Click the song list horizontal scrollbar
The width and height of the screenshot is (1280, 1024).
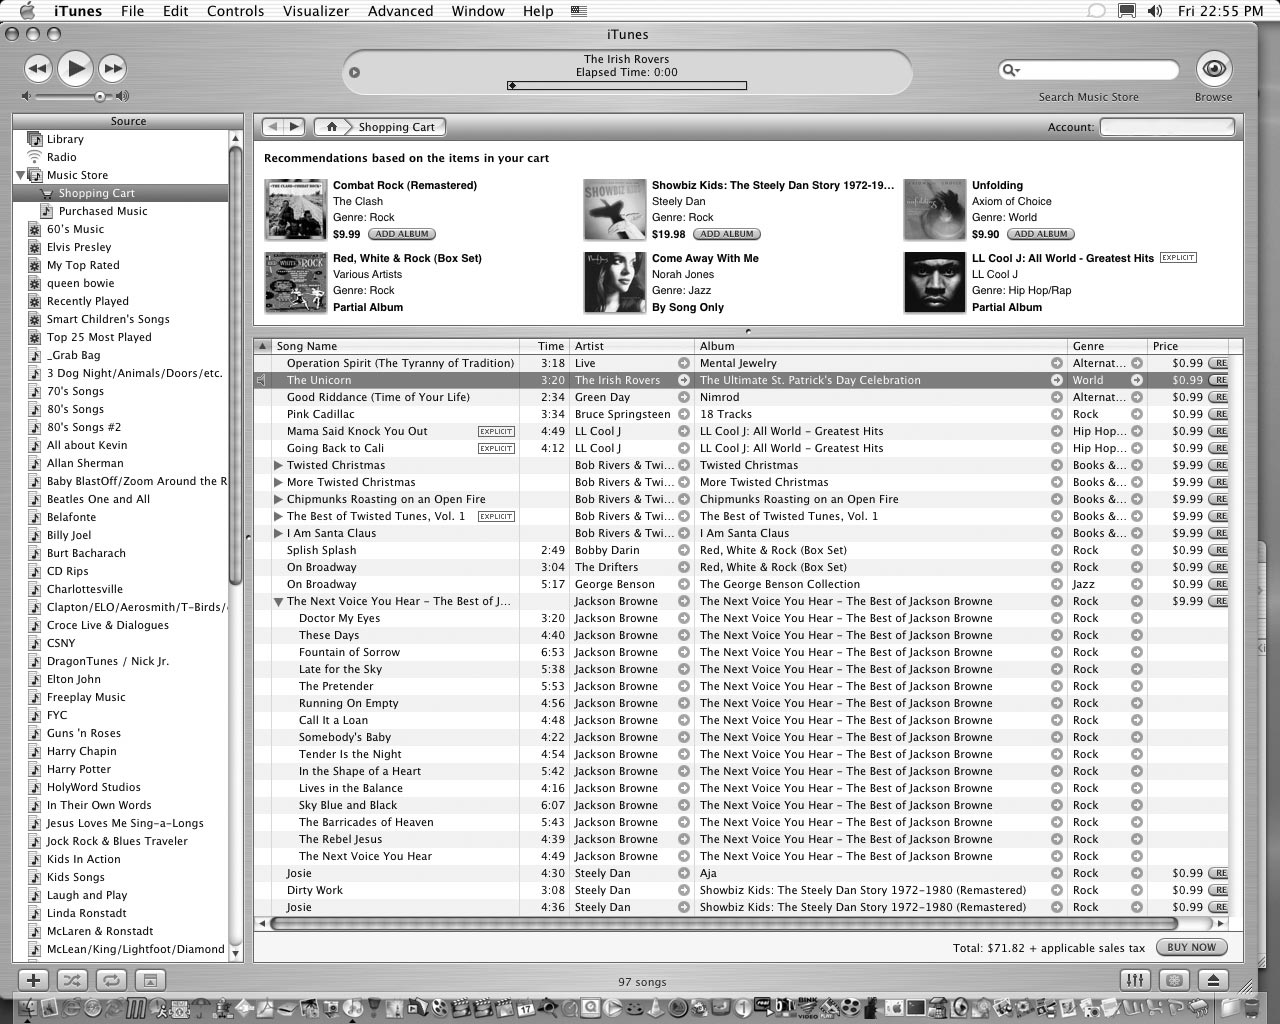(x=724, y=923)
